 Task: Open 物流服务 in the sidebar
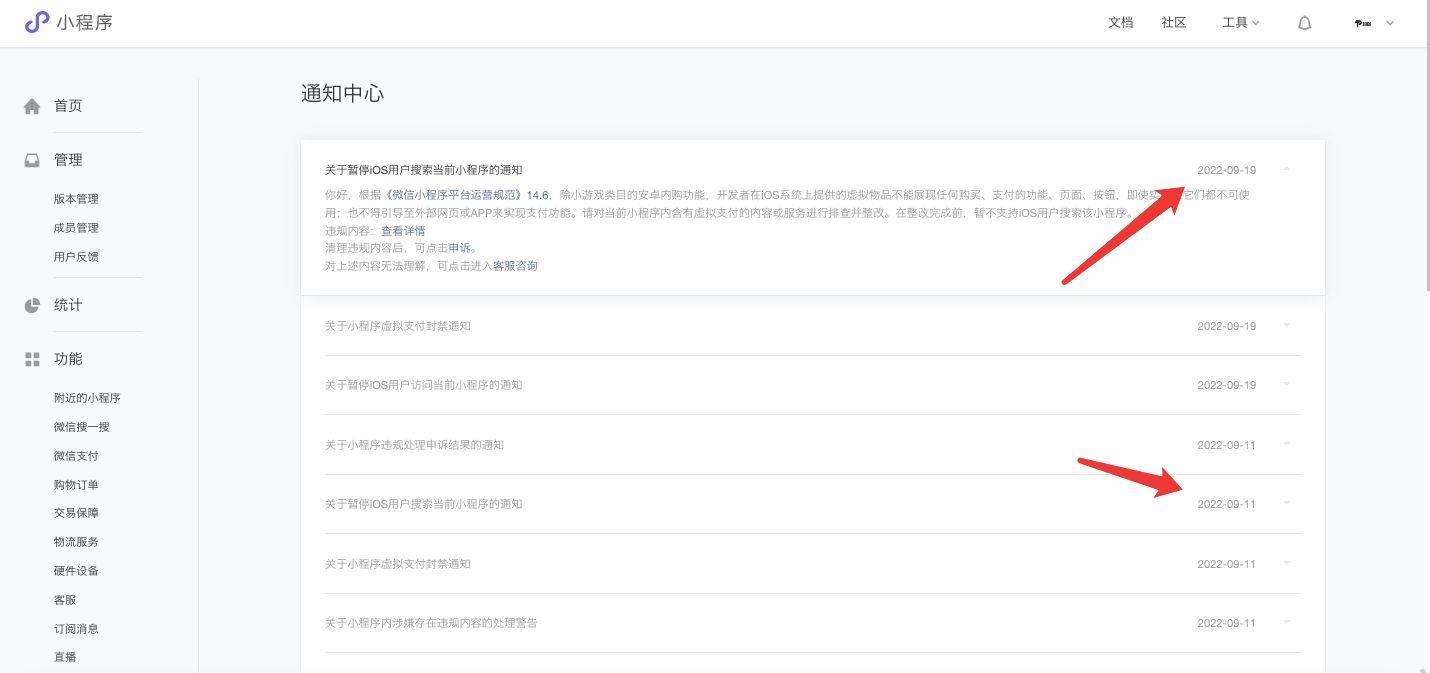(76, 542)
